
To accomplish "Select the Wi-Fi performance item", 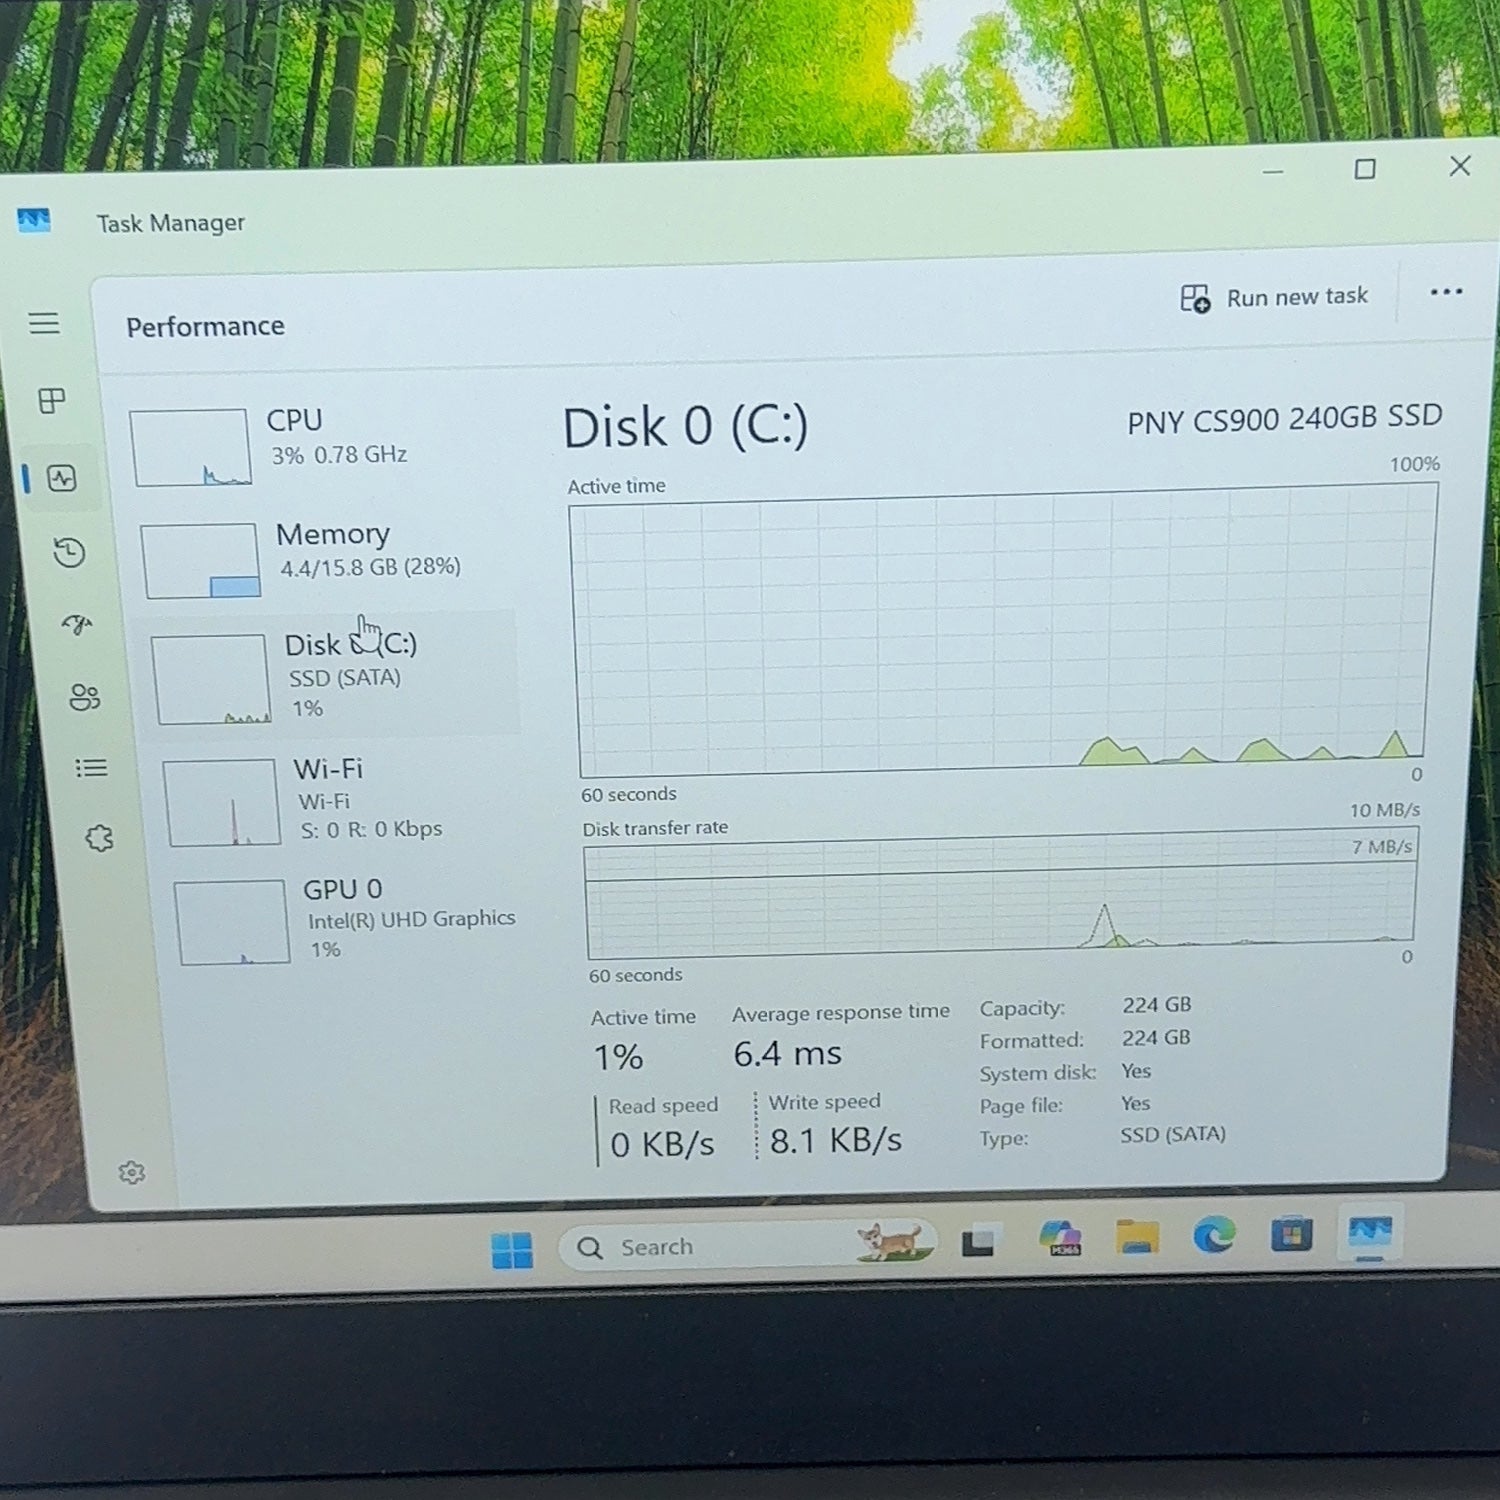I will [x=340, y=801].
